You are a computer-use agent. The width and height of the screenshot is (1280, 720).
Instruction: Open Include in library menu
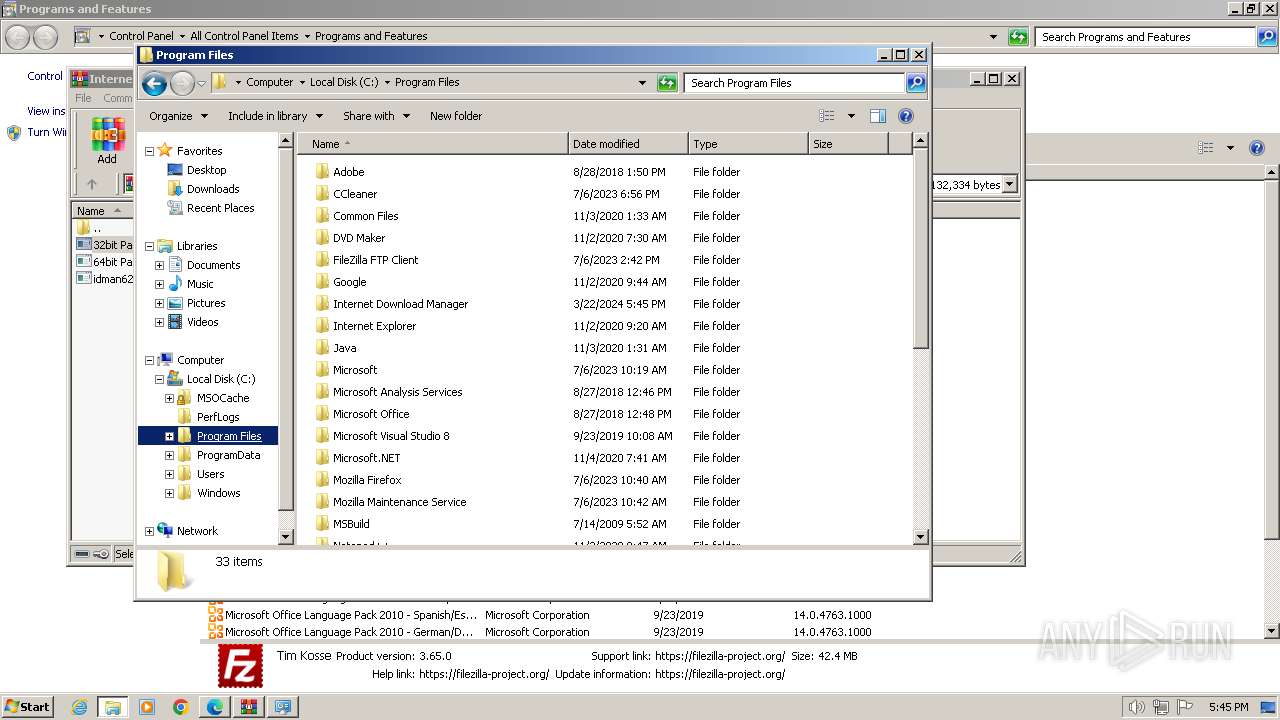[274, 116]
